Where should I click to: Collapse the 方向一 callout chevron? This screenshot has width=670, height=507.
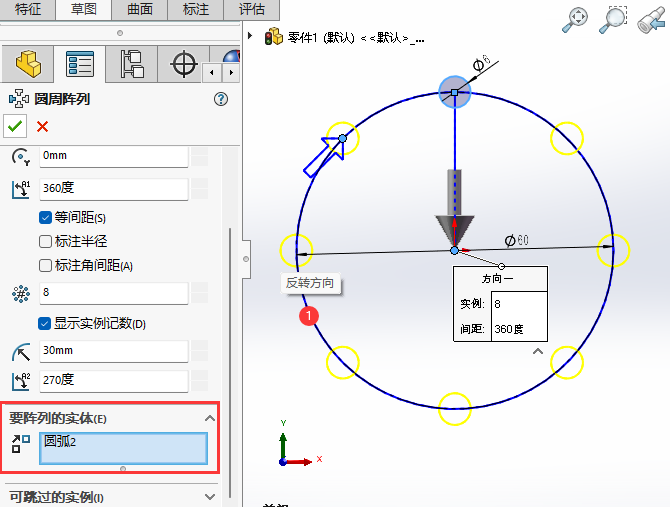coord(538,352)
